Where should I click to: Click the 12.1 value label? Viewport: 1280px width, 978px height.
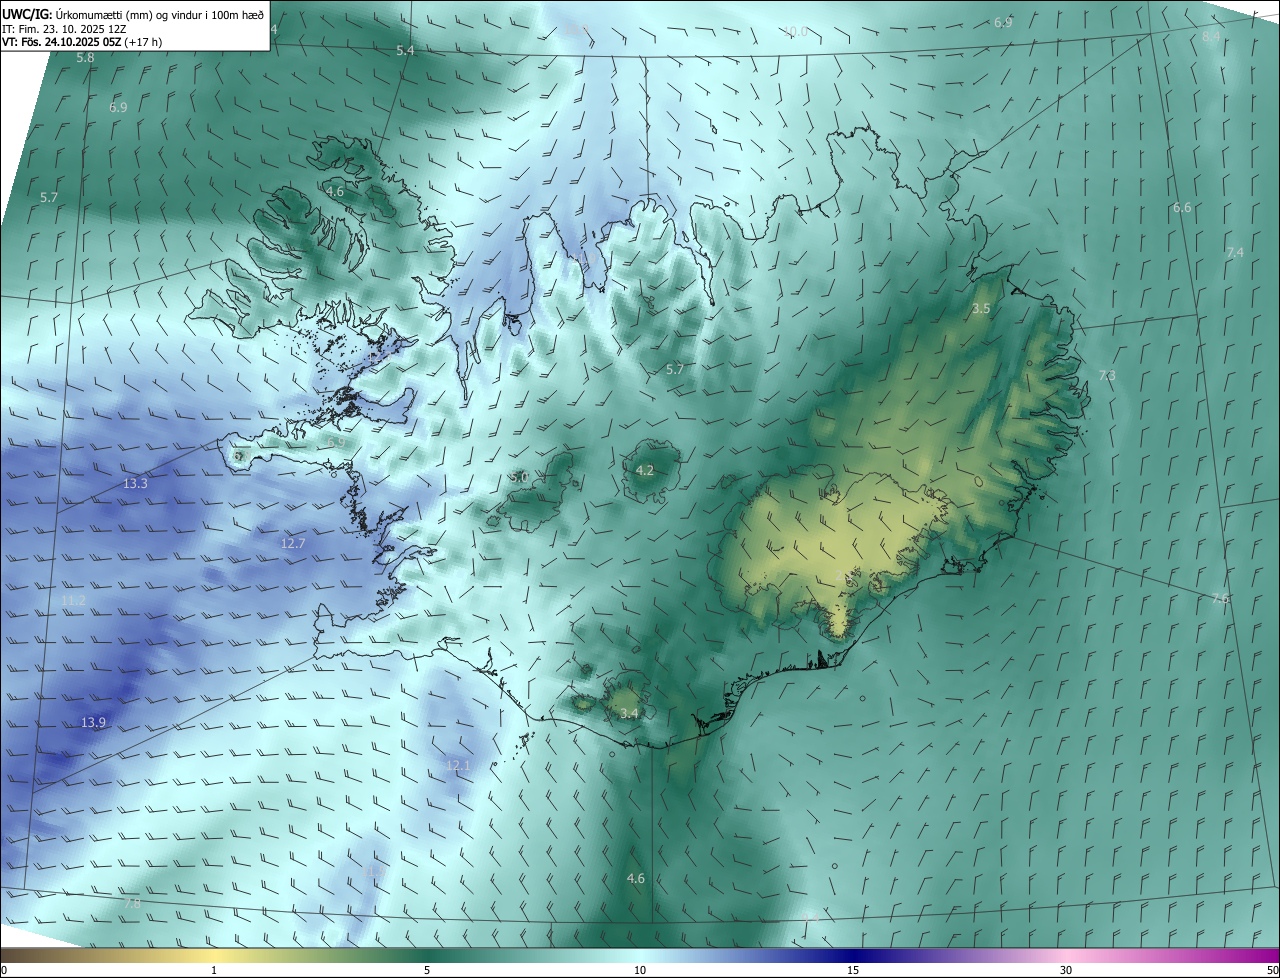coord(458,765)
